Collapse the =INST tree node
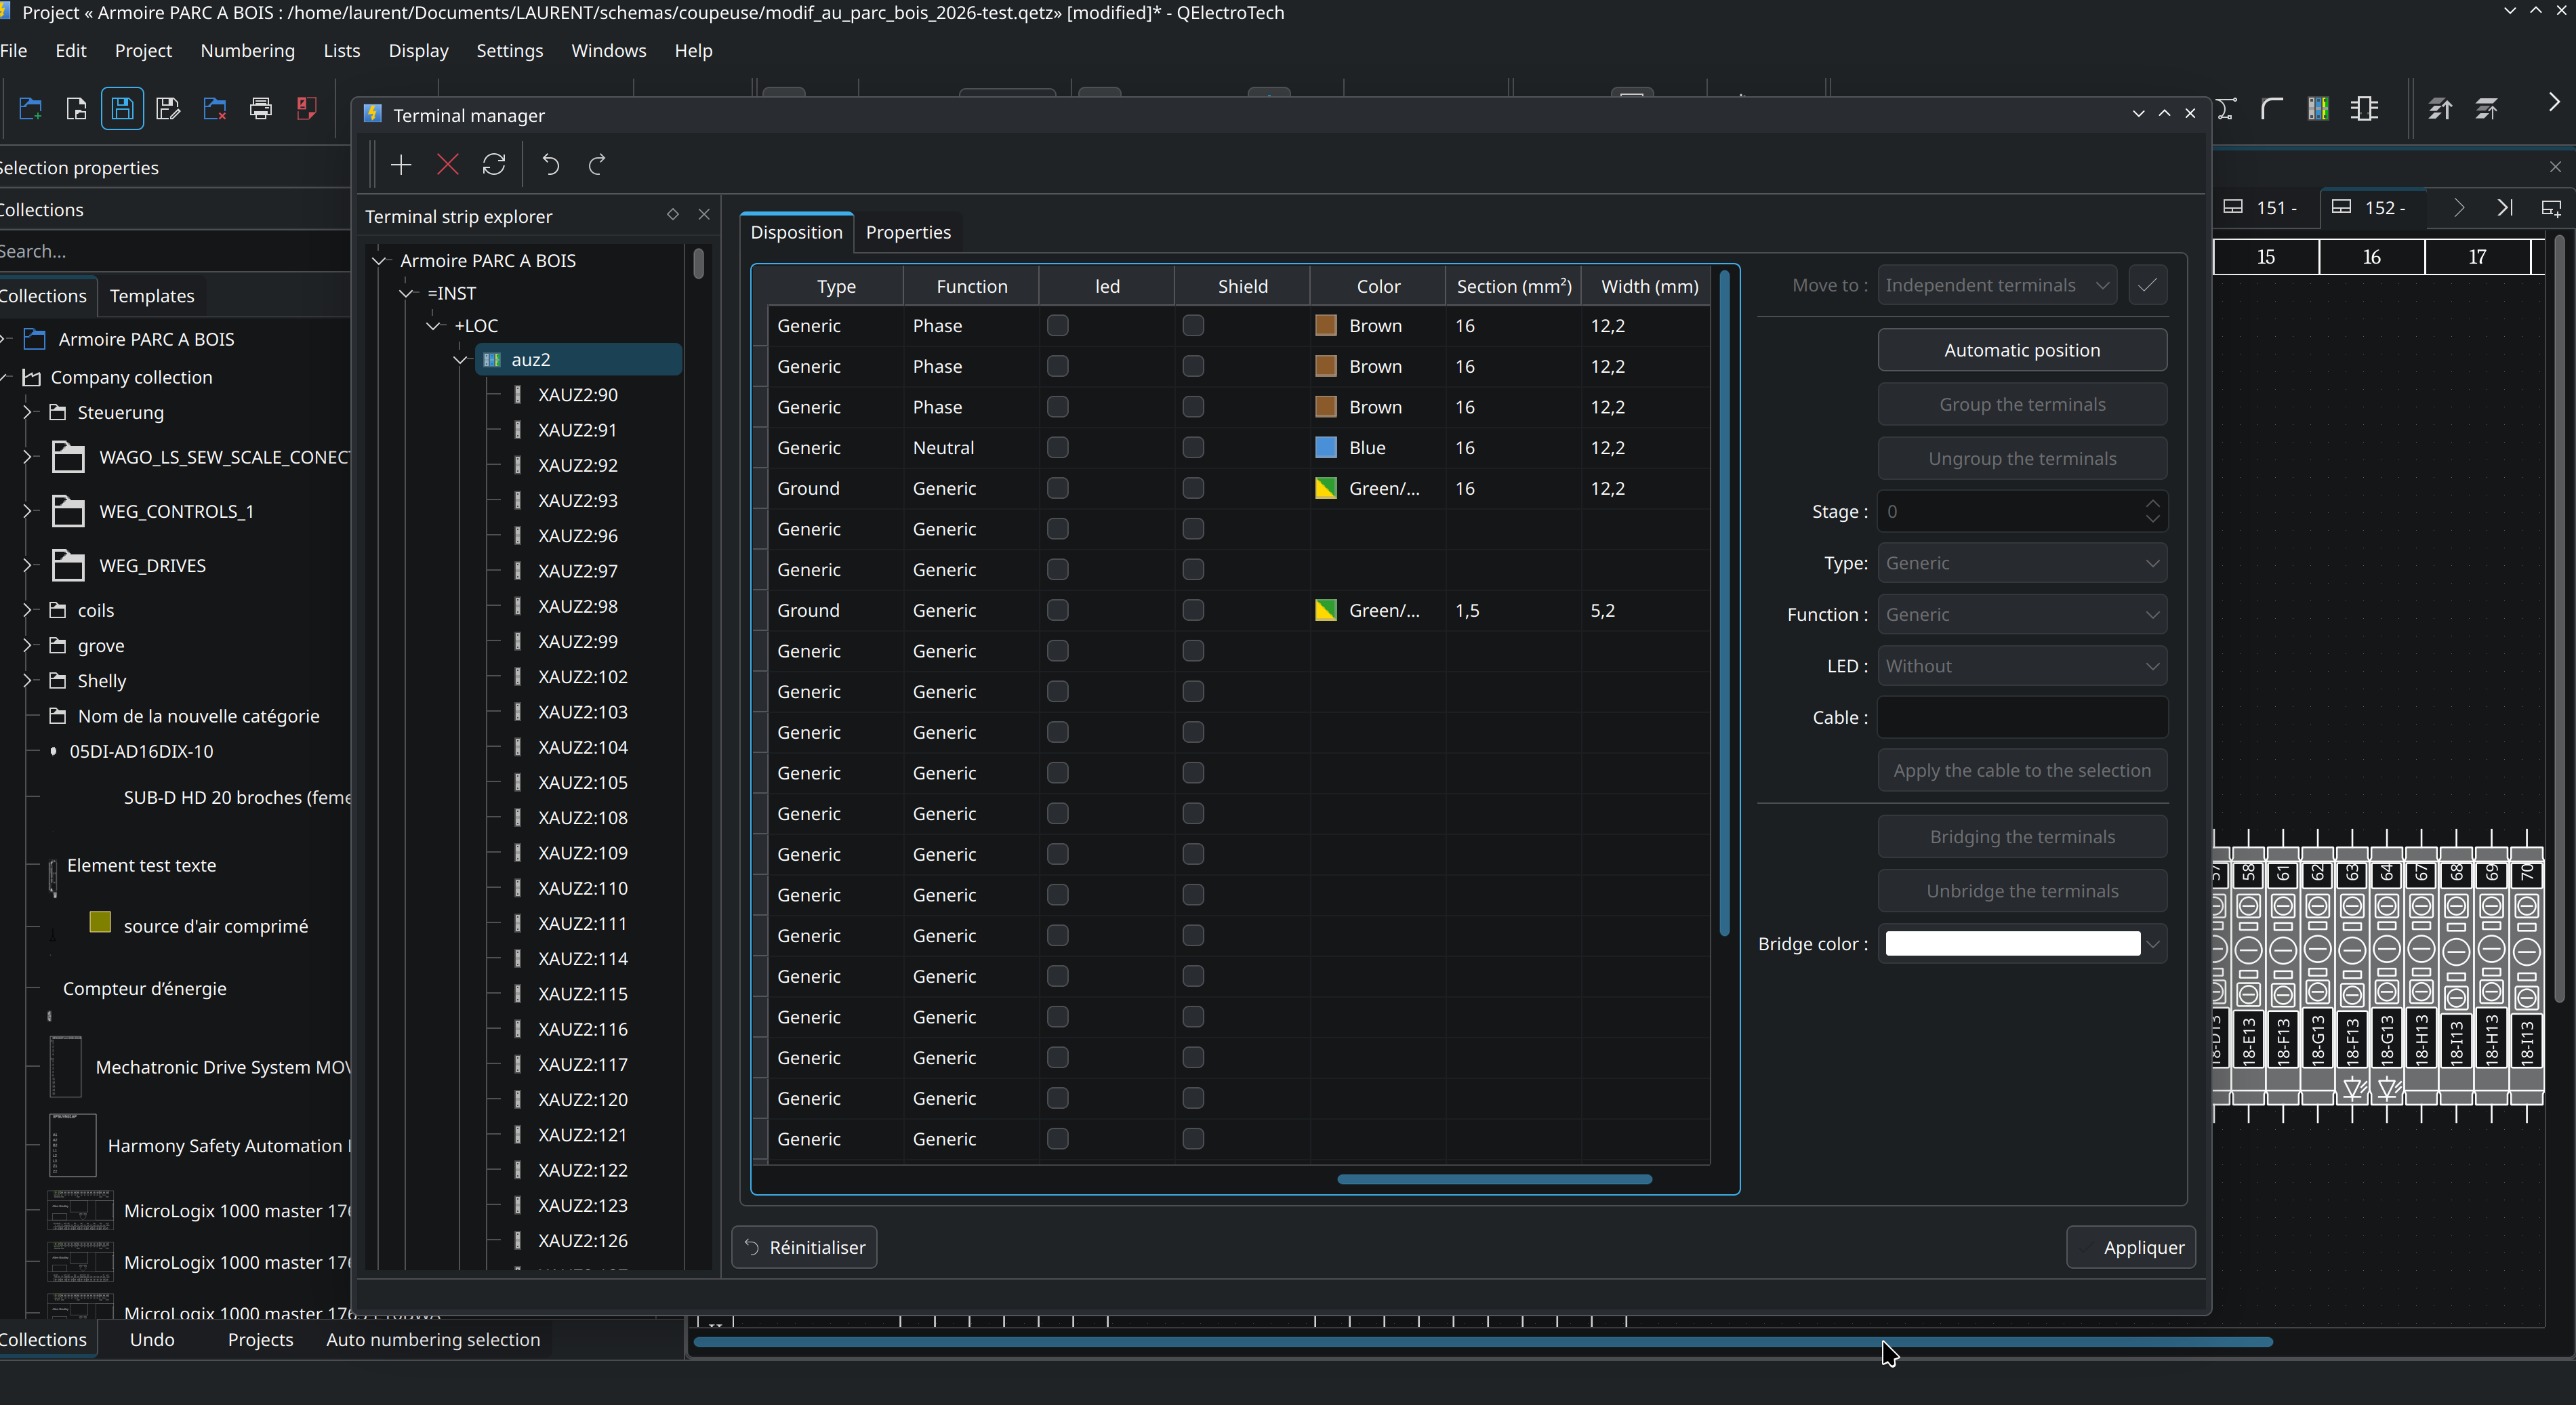2576x1405 pixels. tap(406, 293)
